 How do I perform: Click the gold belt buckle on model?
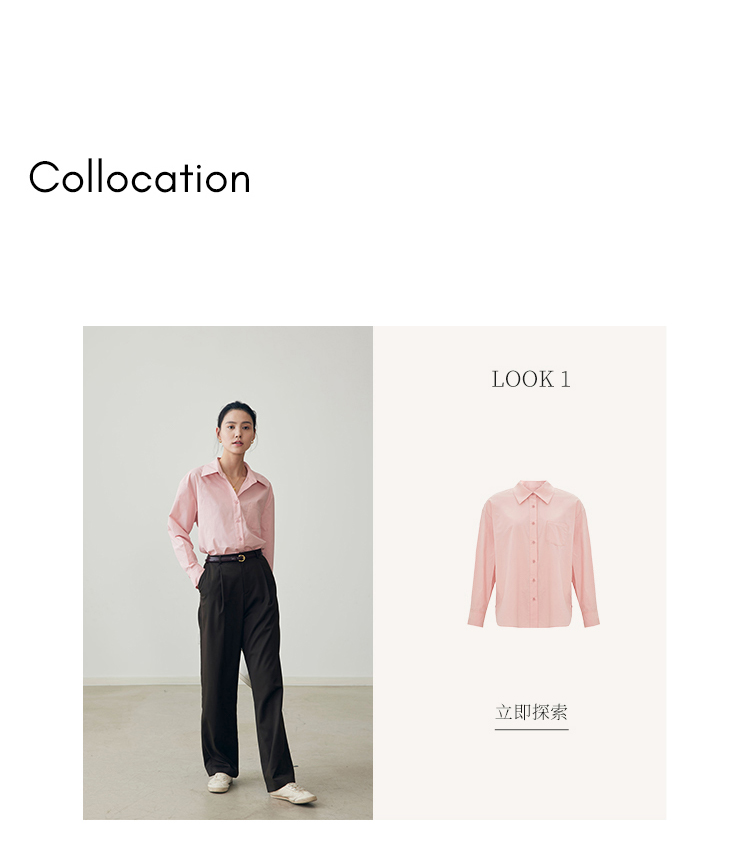pos(241,558)
